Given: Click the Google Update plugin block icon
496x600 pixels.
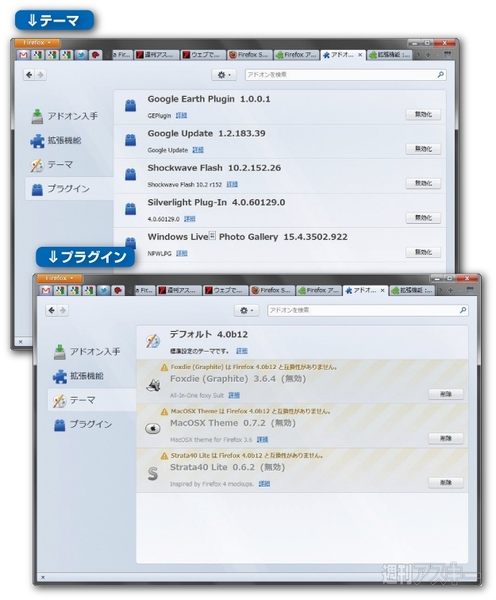Looking at the screenshot, I should (x=131, y=140).
